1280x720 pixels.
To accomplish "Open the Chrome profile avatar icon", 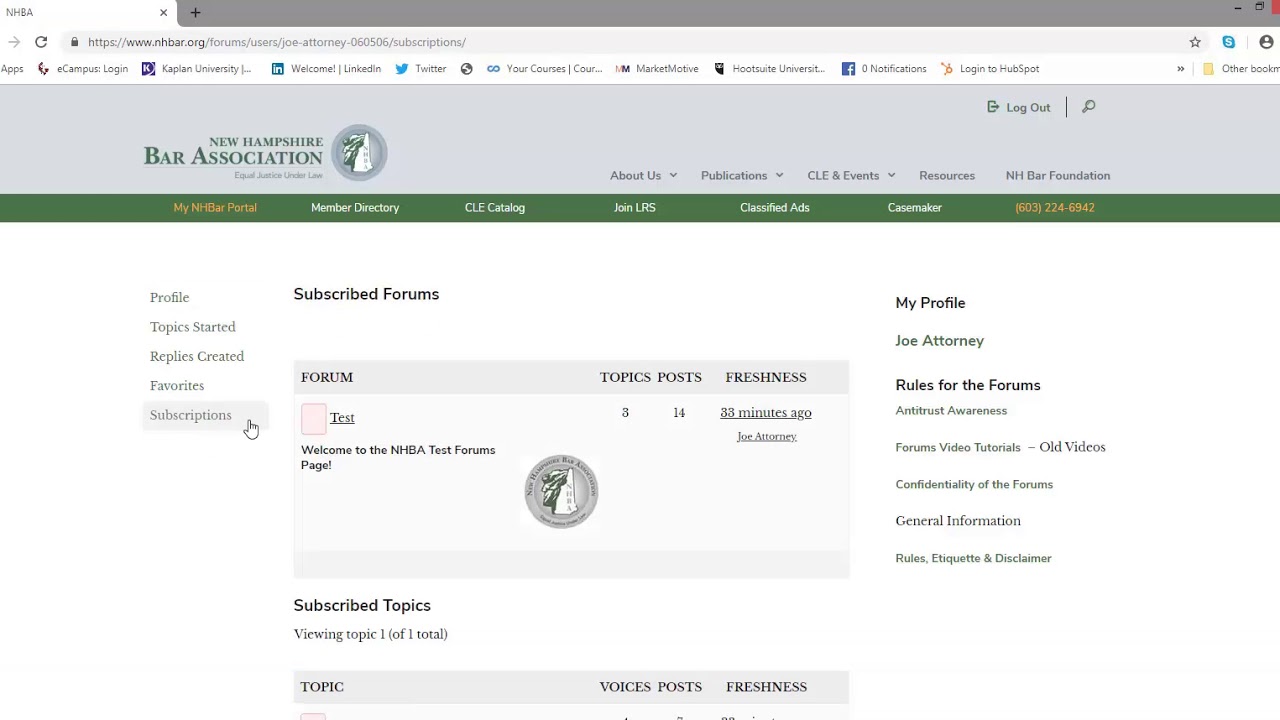I will coord(1266,42).
